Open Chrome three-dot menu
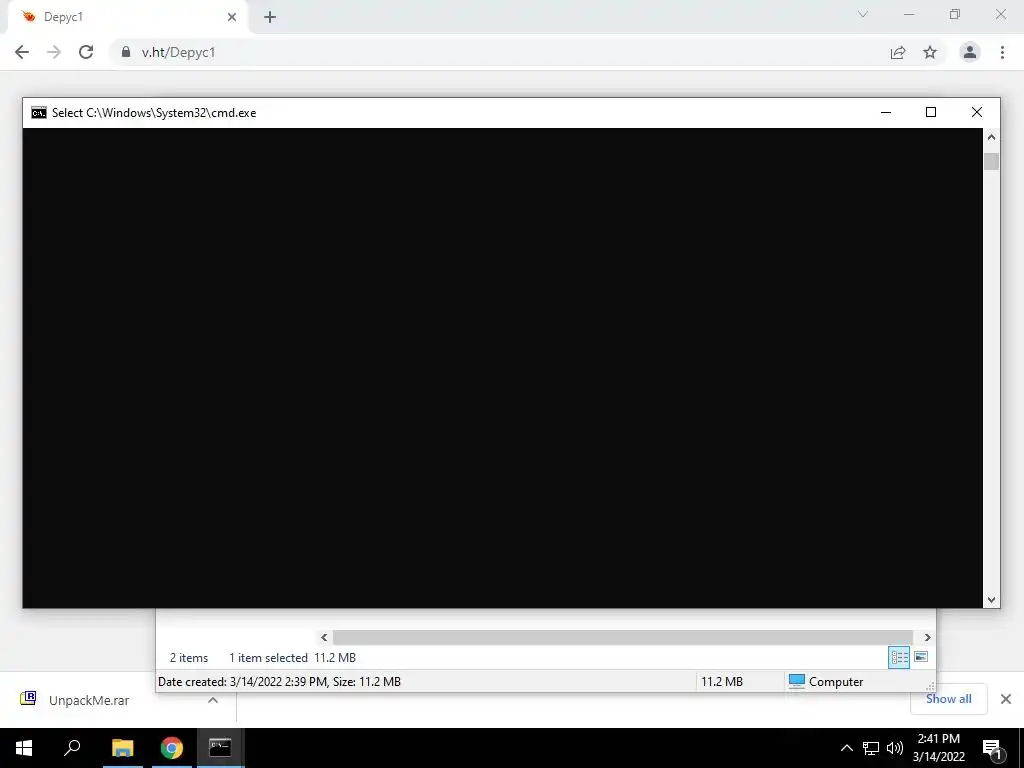1024x768 pixels. click(1002, 52)
